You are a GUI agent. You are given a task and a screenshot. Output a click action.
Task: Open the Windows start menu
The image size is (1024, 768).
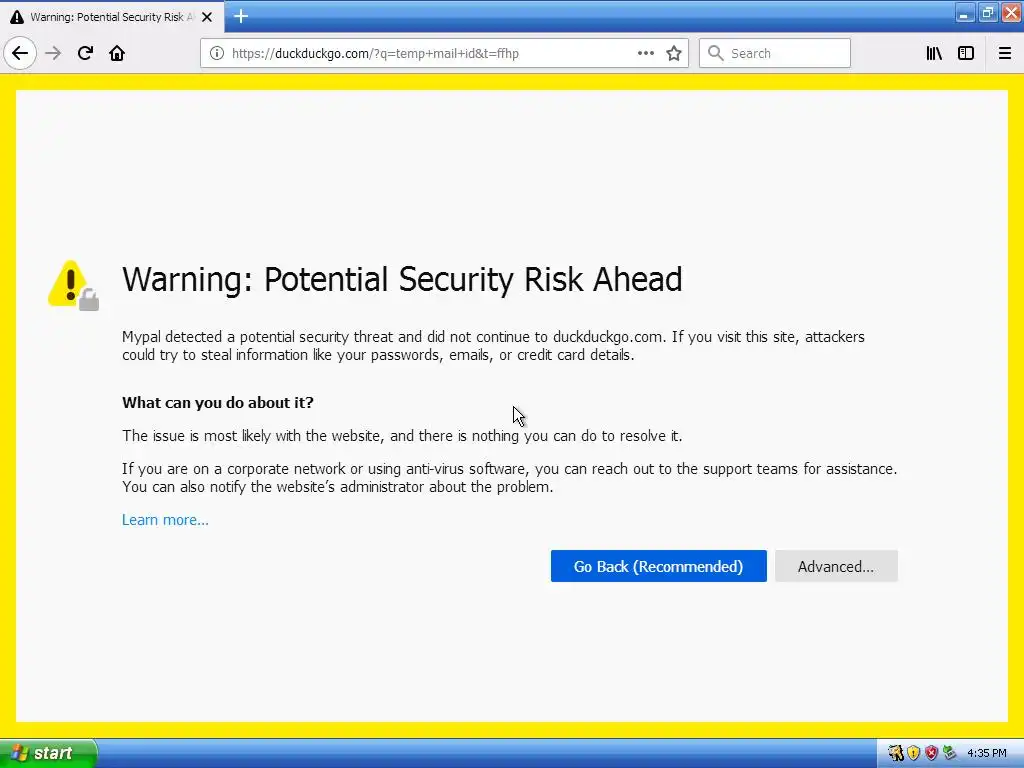[48, 753]
